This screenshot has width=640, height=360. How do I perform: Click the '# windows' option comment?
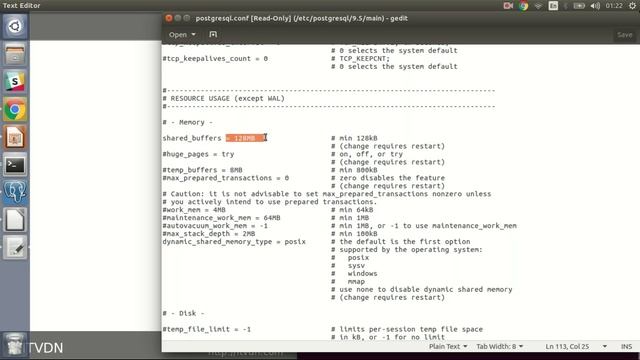coord(354,273)
